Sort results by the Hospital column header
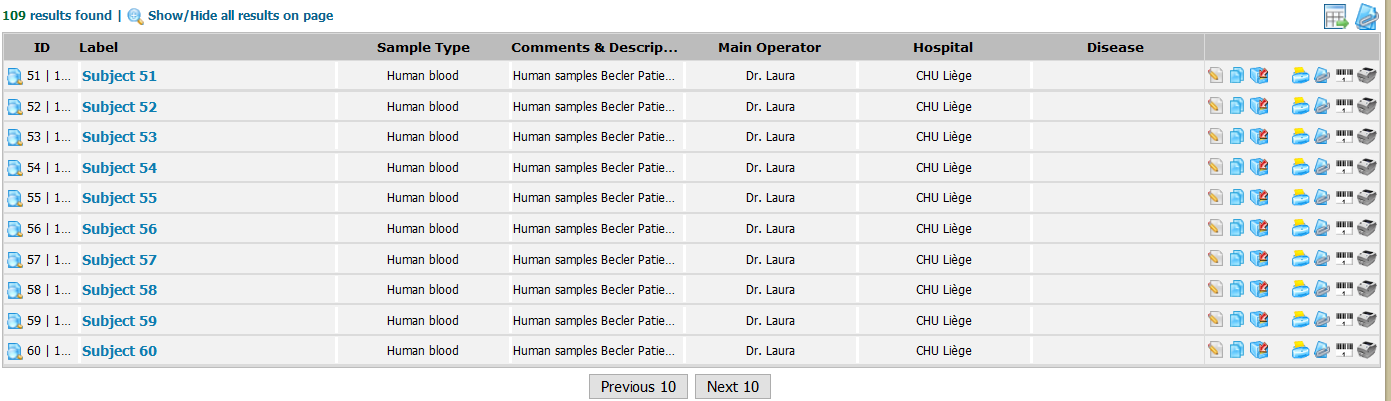Viewport: 1391px width, 401px height. pyautogui.click(x=943, y=47)
